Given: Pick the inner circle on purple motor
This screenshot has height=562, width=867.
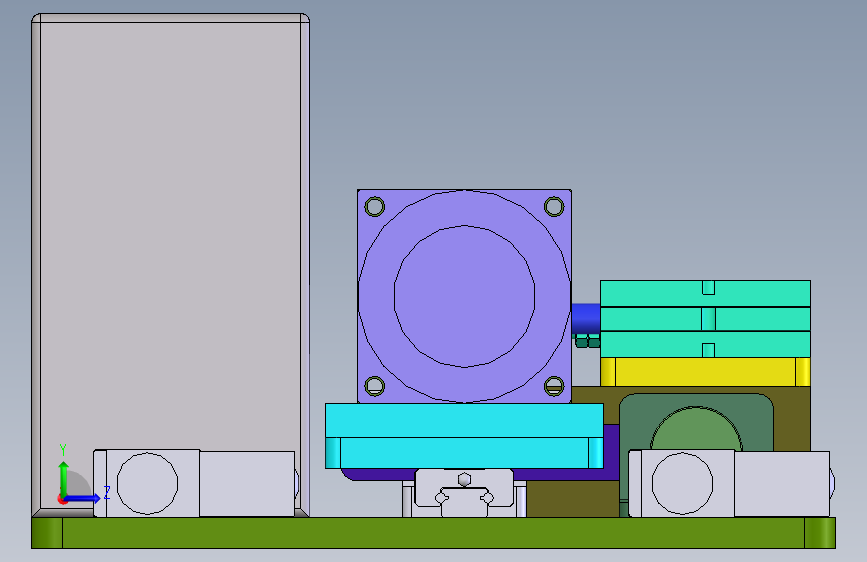Looking at the screenshot, I should 464,296.
